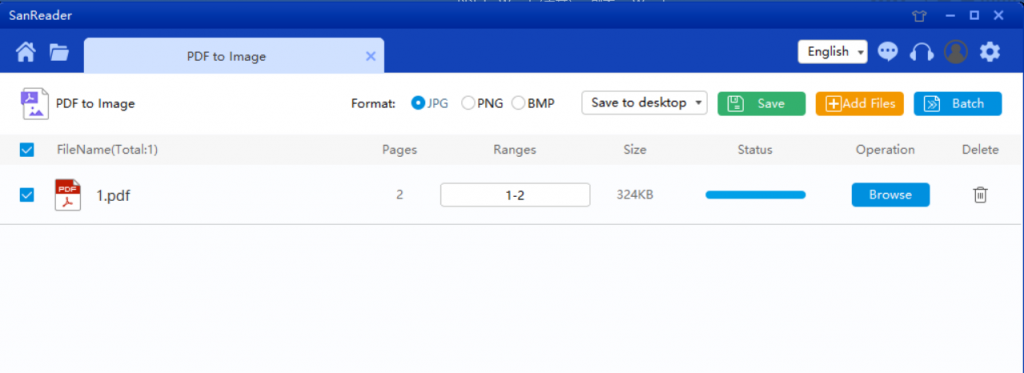The image size is (1024, 373).
Task: Select the 1.pdf file name
Action: tap(114, 195)
